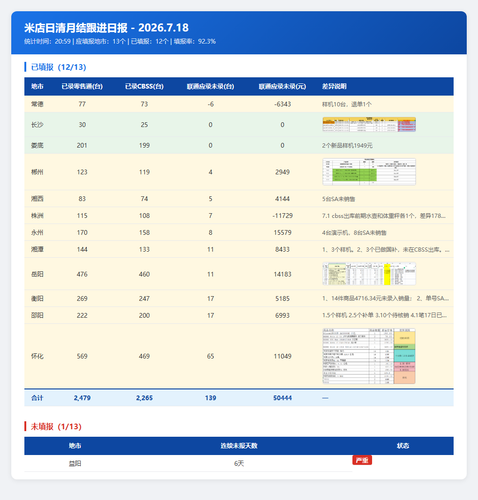Click the value 201 in 娄底 row
The width and height of the screenshot is (478, 500).
tap(82, 145)
